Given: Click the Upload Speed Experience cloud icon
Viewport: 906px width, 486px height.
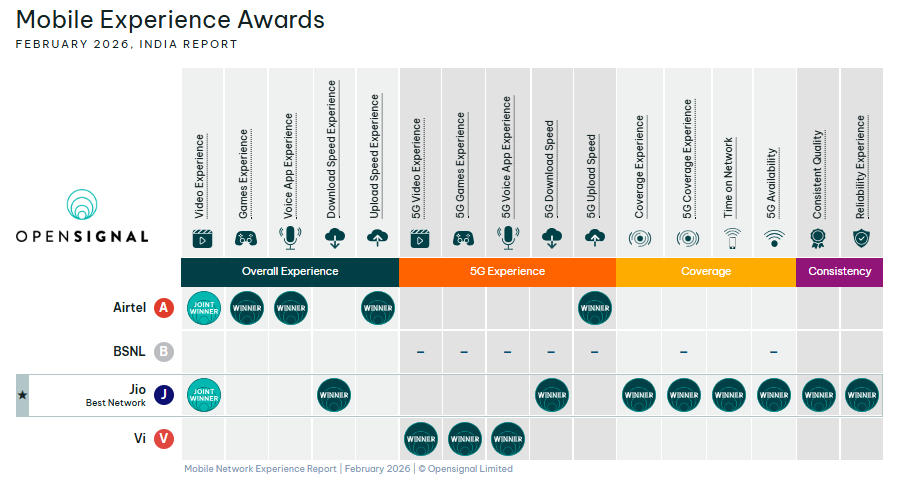Looking at the screenshot, I should [378, 238].
